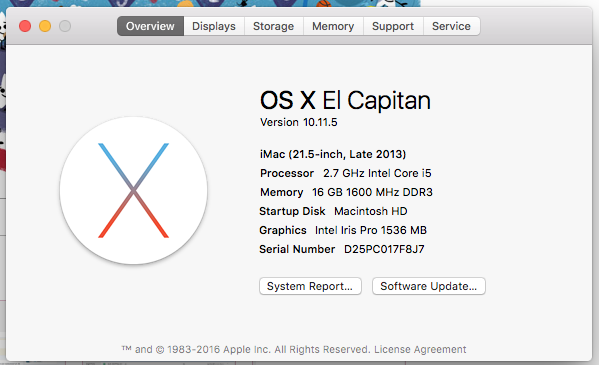Screen dimensions: 599x365
Task: Click the serial number D25PC017F8J7
Action: 384,249
